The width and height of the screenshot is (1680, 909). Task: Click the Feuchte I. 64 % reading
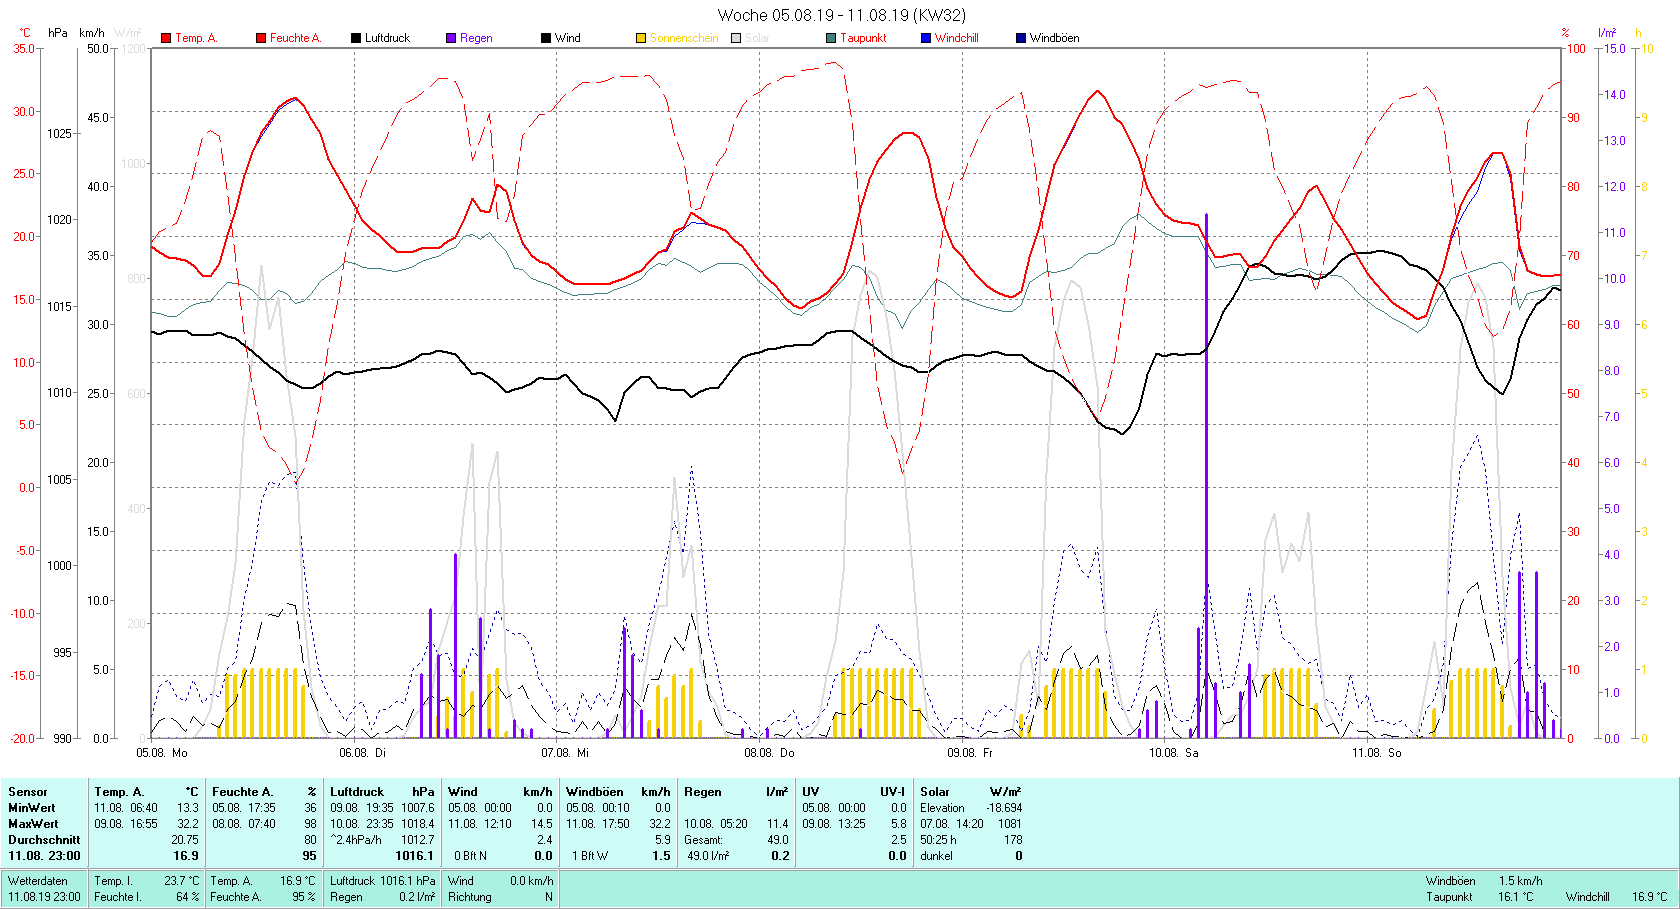pyautogui.click(x=147, y=897)
